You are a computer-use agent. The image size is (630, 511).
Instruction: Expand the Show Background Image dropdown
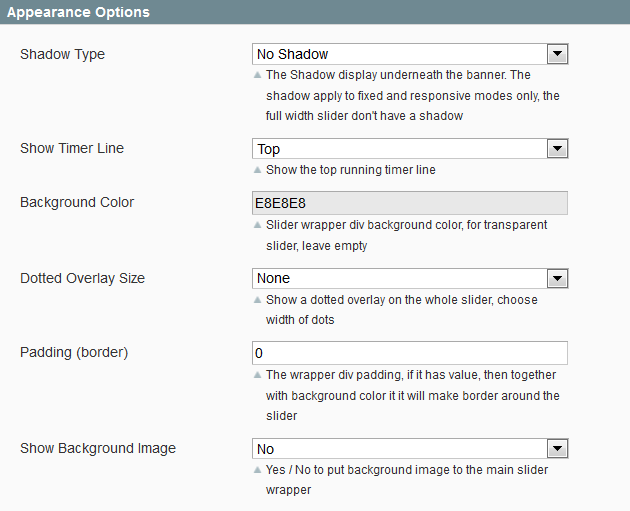[x=409, y=449]
